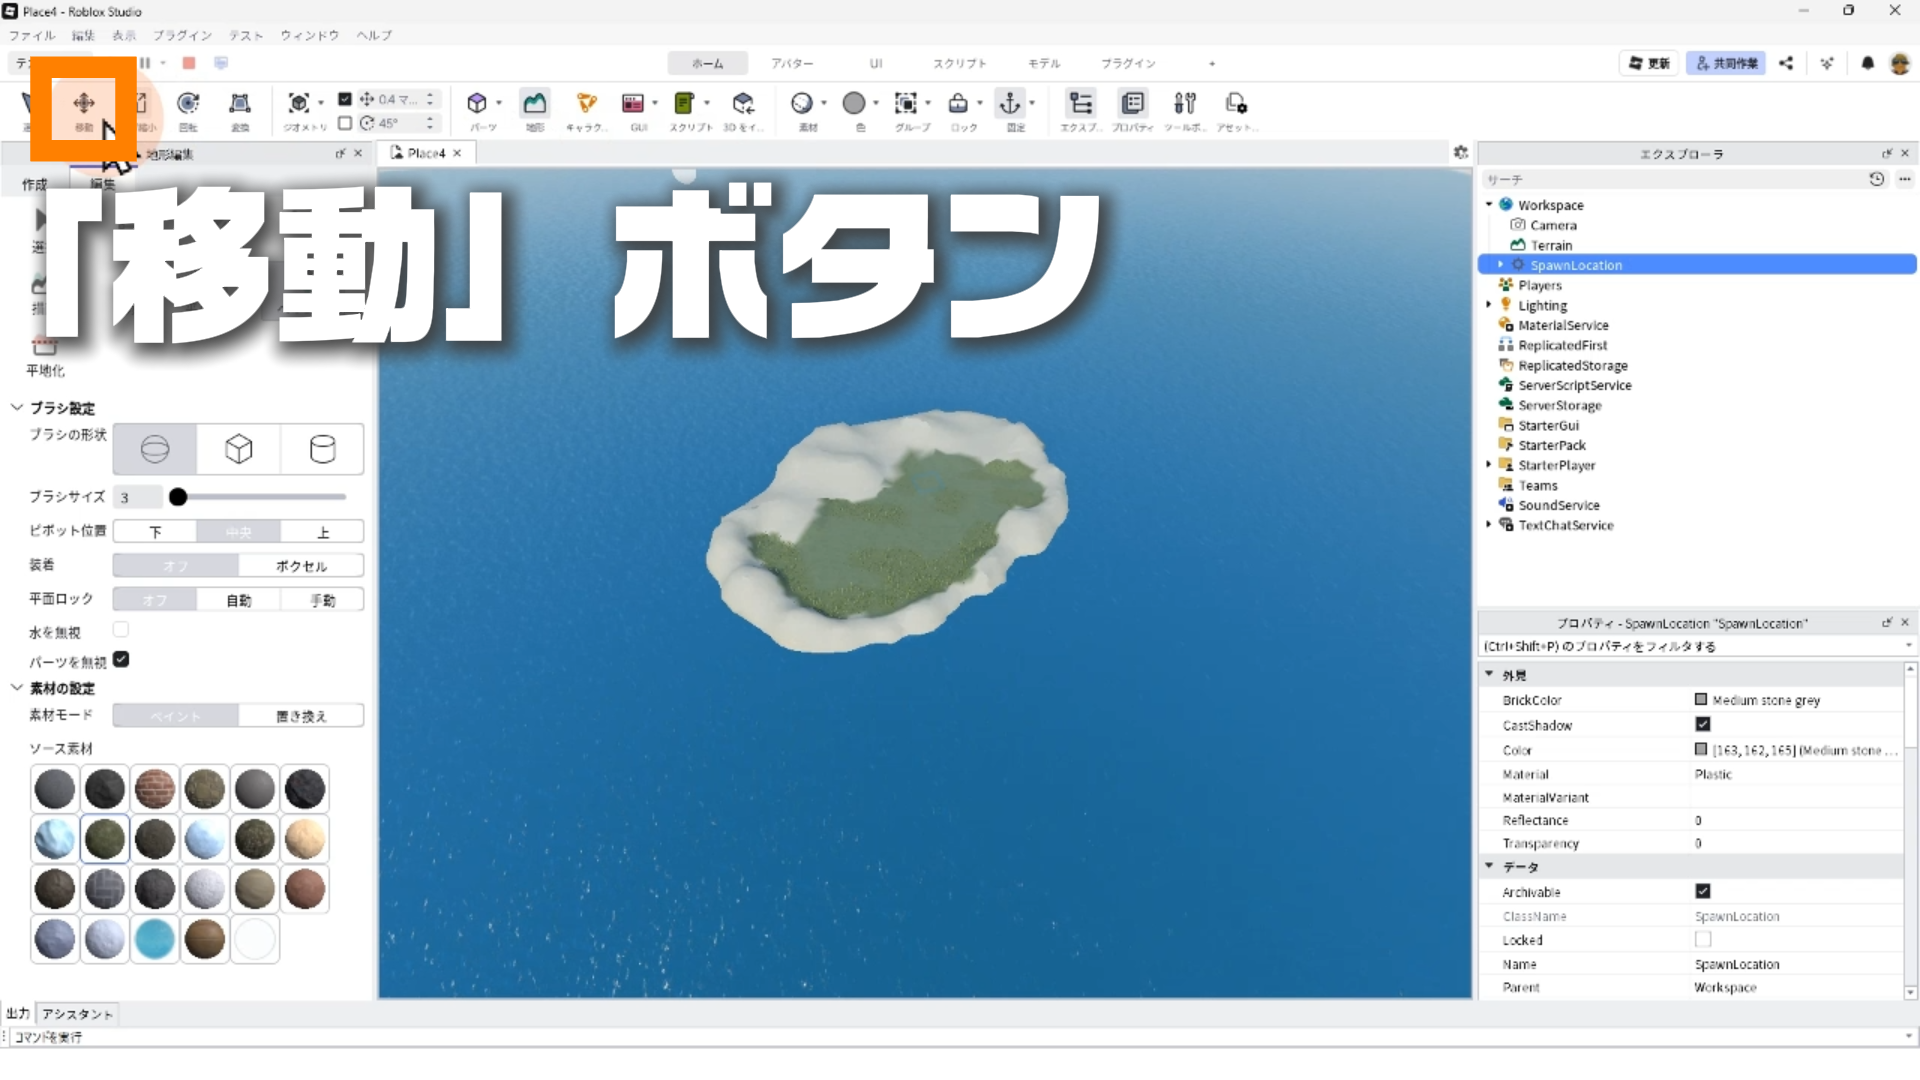Open the Character toolbar icon

[x=587, y=104]
